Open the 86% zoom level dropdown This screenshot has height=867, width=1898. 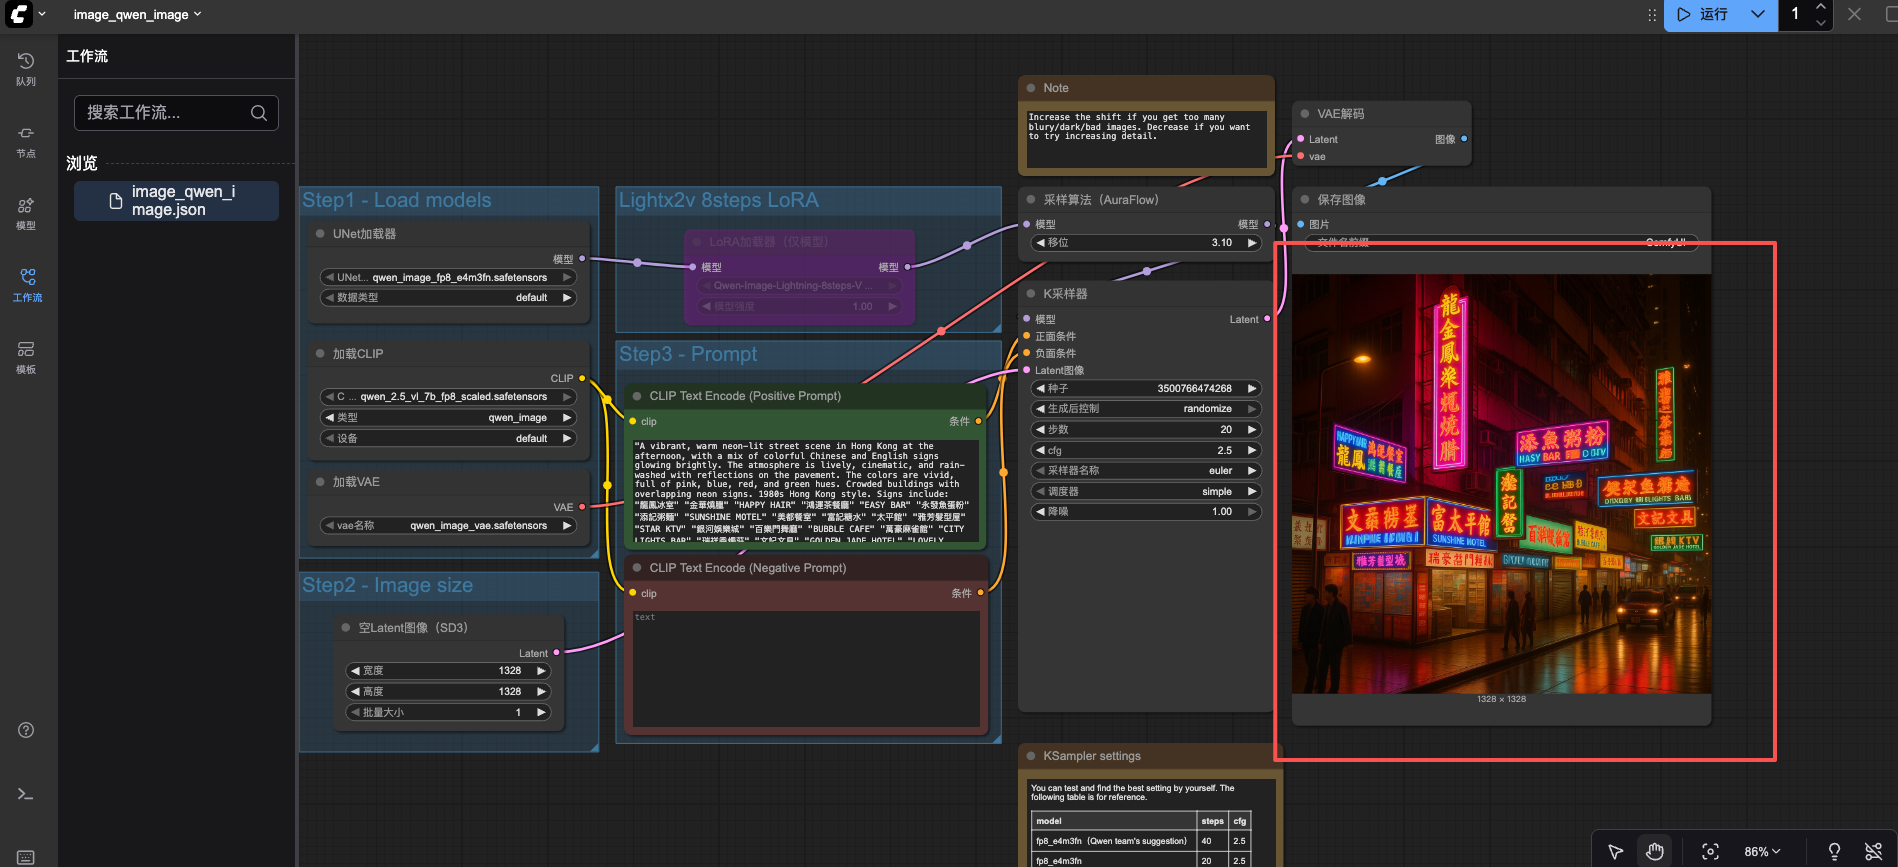point(1762,851)
